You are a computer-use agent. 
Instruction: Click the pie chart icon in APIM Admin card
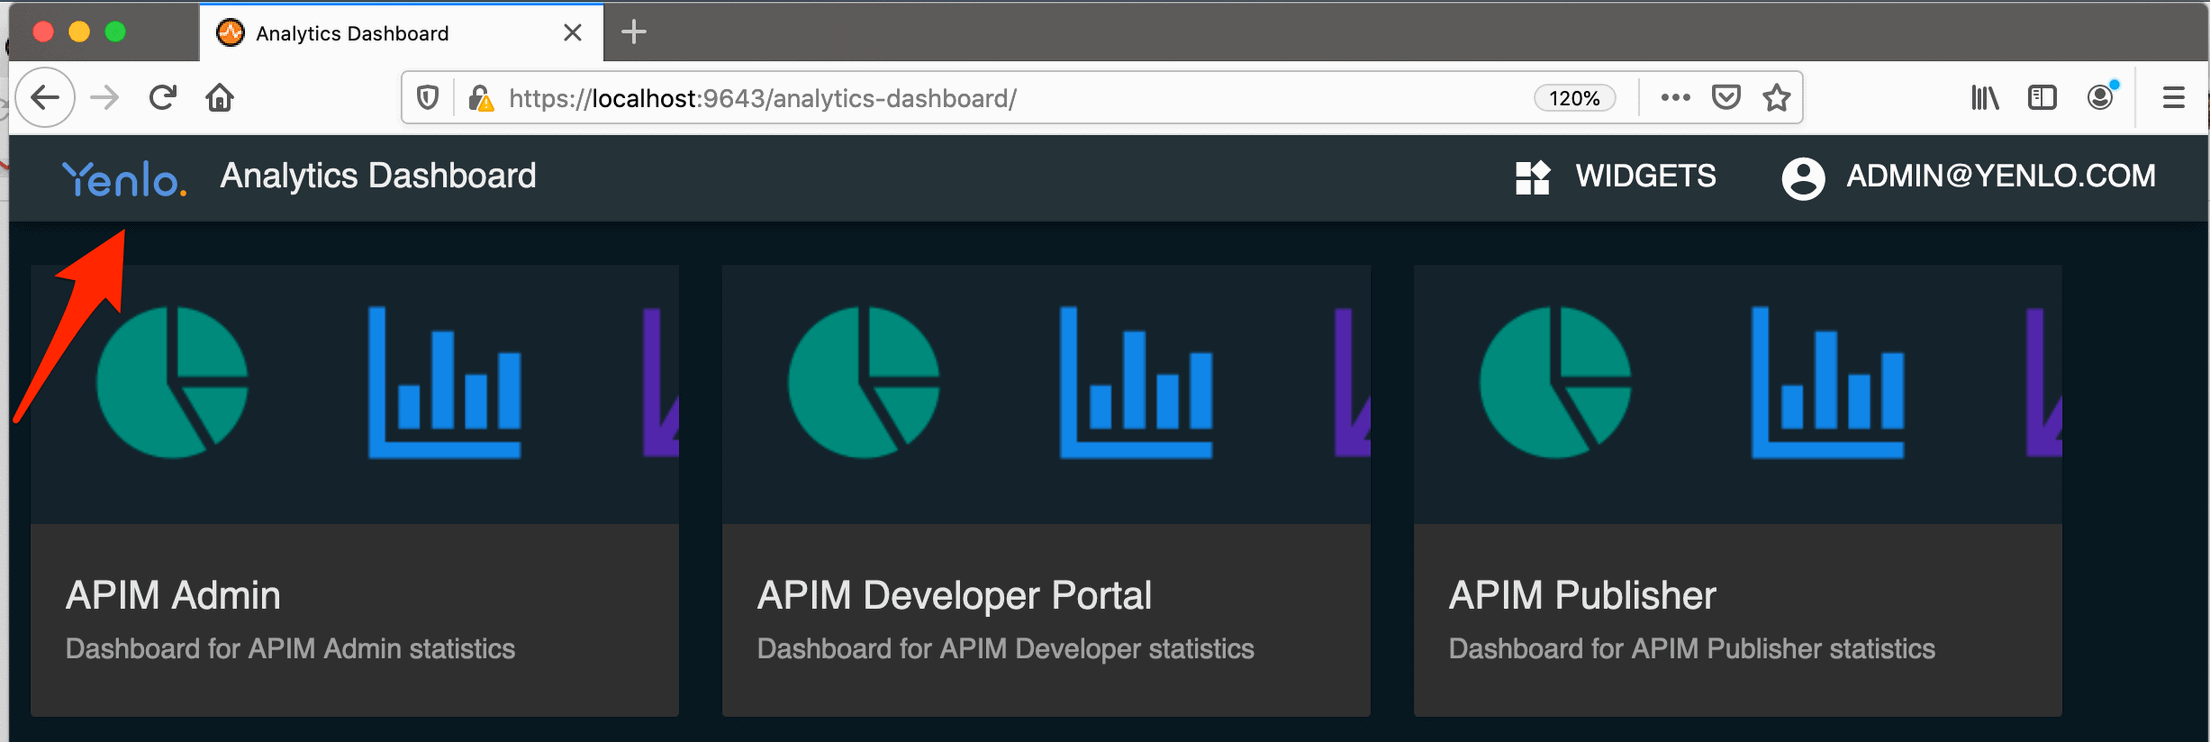pyautogui.click(x=172, y=382)
